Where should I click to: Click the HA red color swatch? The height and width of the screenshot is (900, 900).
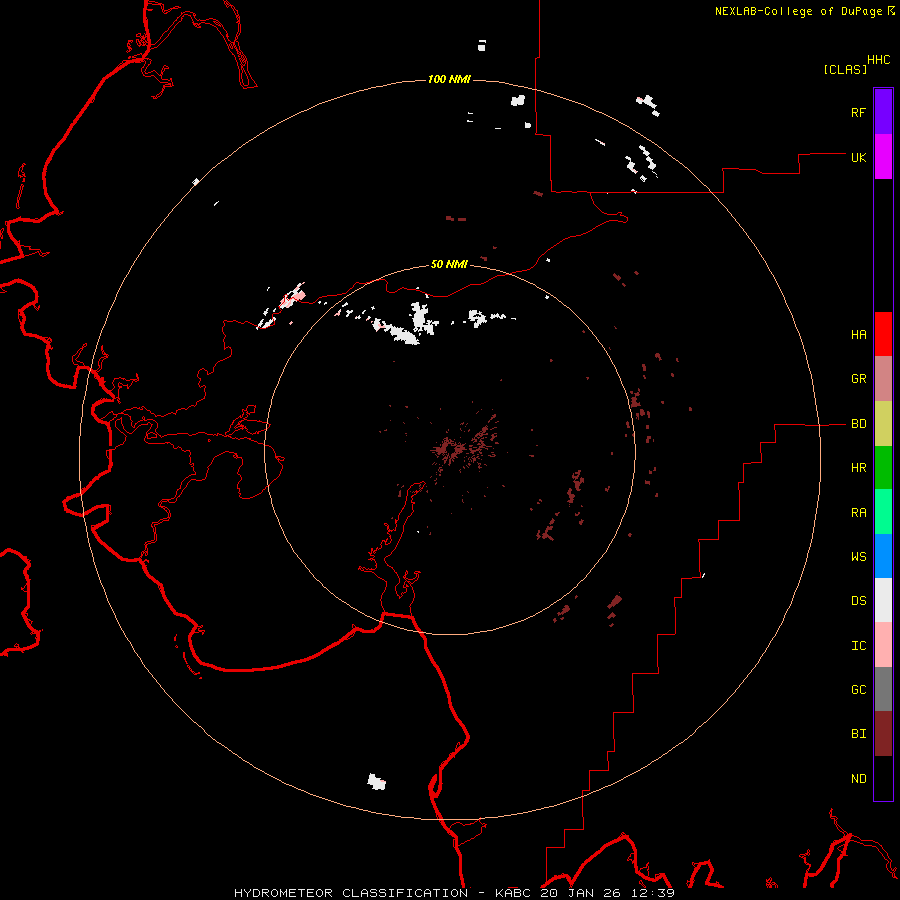click(x=883, y=334)
